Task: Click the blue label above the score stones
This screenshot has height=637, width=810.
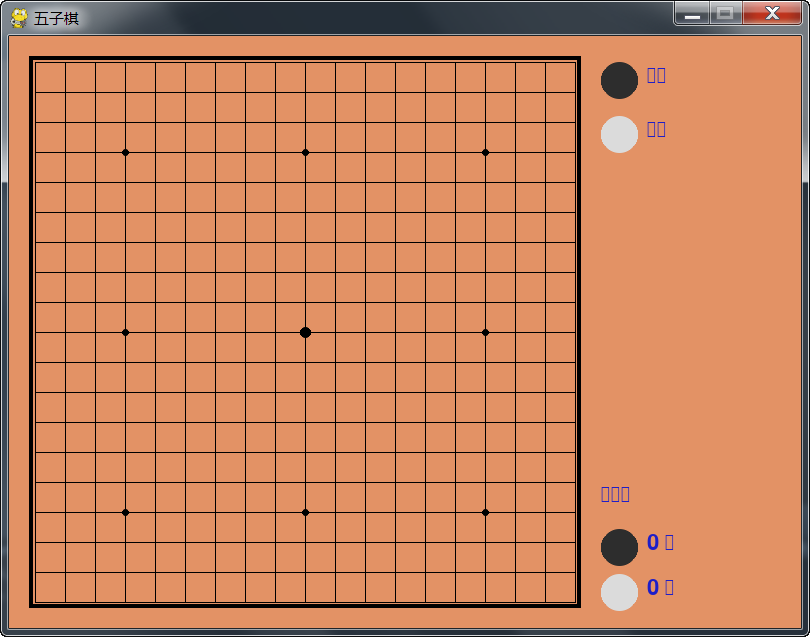Action: tap(615, 494)
